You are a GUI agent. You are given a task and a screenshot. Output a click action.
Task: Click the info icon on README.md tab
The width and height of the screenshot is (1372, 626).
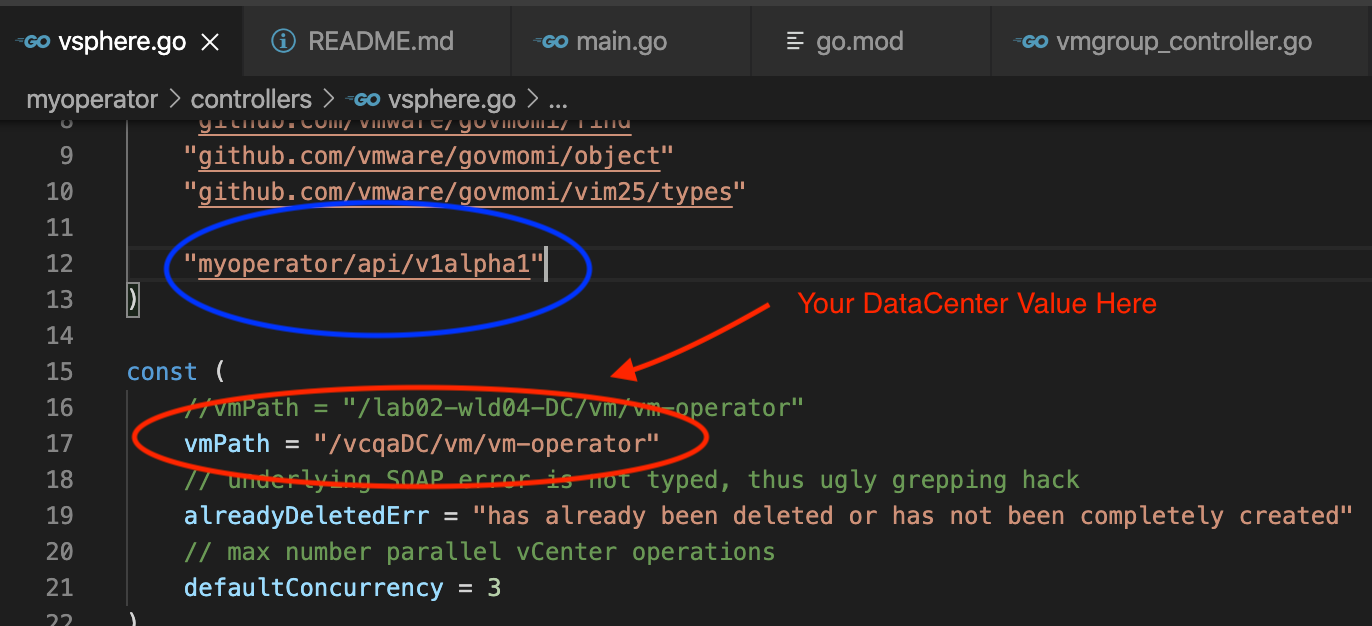[x=285, y=41]
